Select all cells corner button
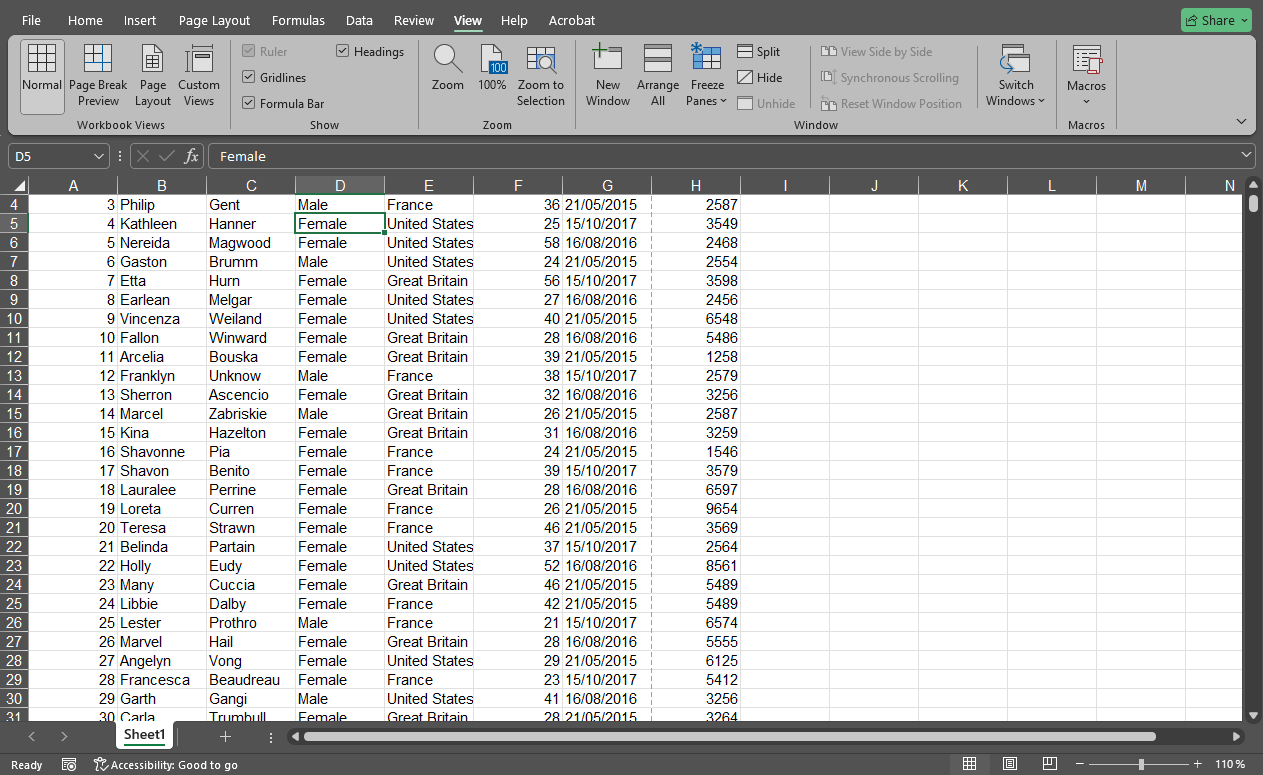 (x=14, y=185)
